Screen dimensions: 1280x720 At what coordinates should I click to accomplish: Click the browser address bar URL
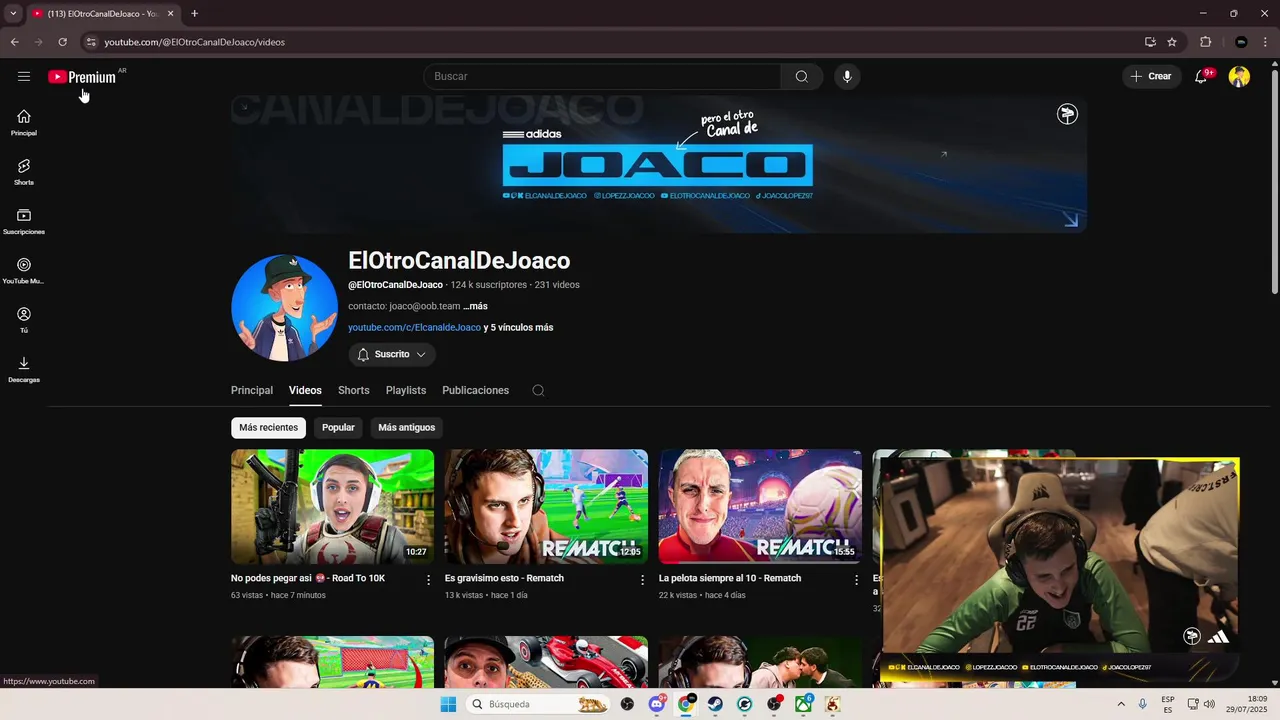tap(195, 42)
